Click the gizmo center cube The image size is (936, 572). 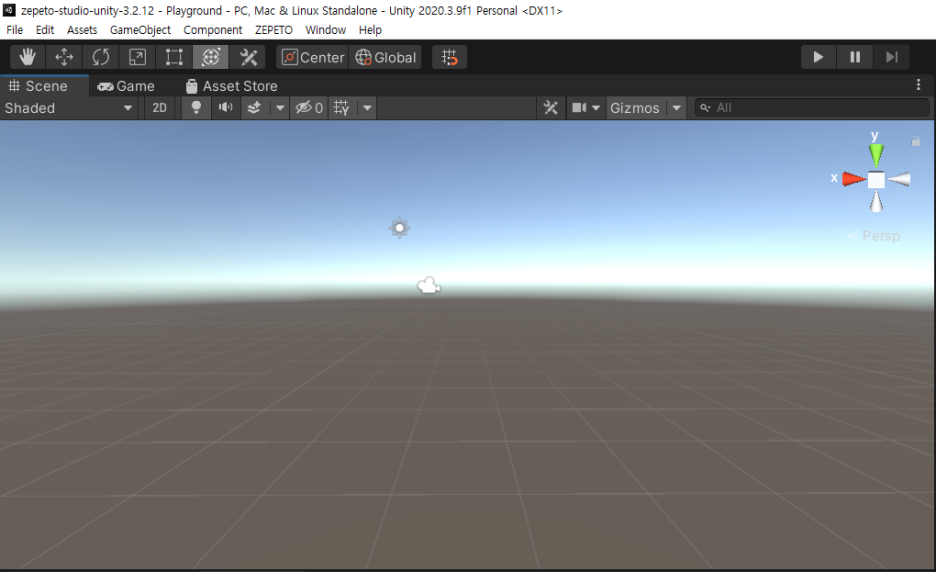click(x=876, y=179)
